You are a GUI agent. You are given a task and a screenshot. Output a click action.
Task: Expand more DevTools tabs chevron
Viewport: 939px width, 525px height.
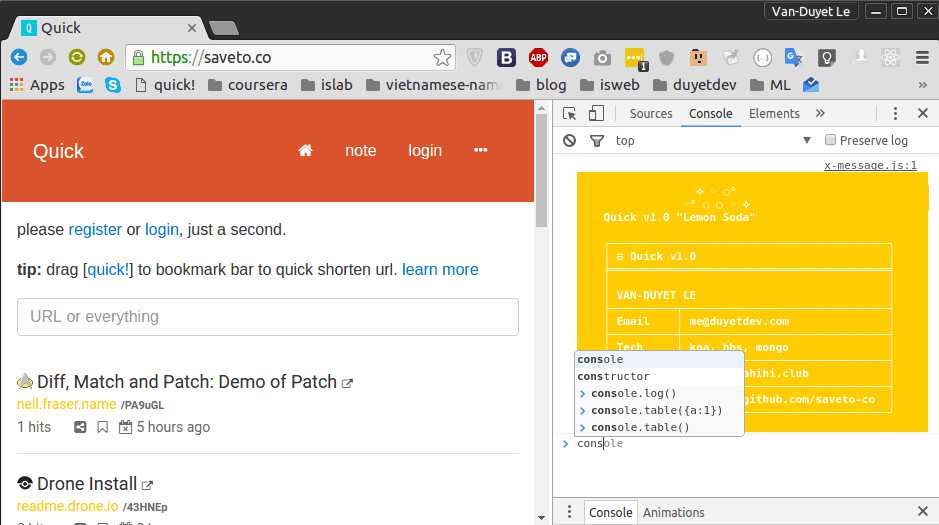pyautogui.click(x=820, y=114)
